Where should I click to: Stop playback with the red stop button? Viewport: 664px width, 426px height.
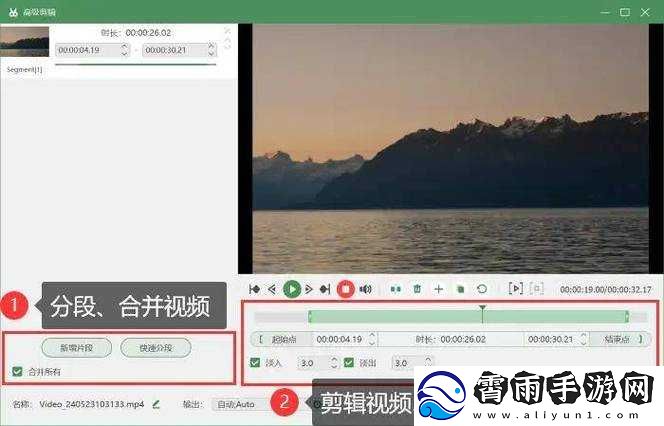(x=346, y=290)
